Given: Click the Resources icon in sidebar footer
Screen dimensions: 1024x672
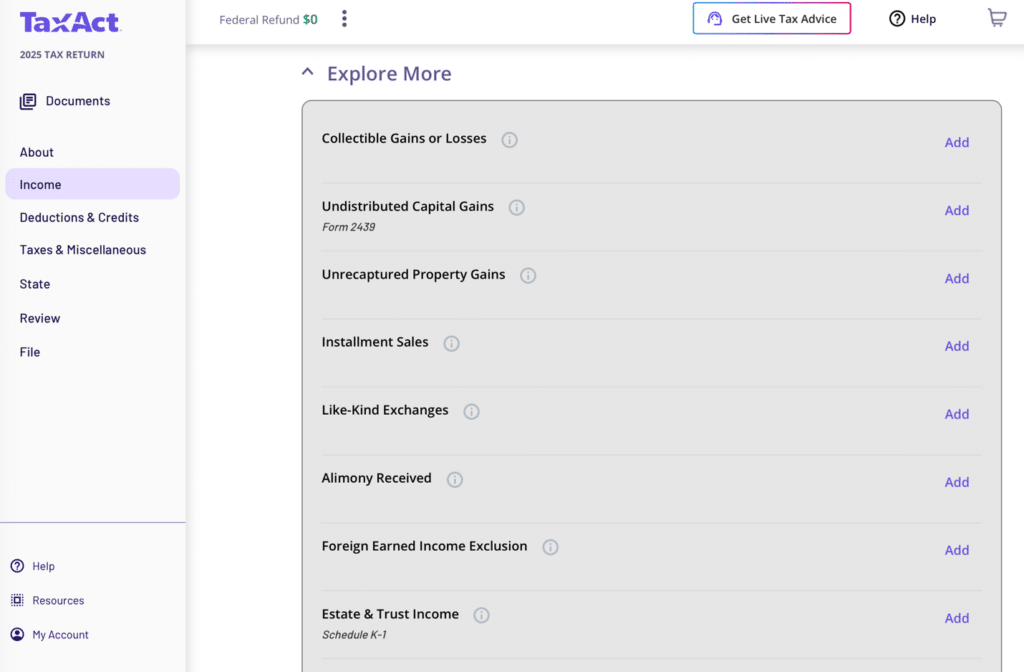Looking at the screenshot, I should (17, 600).
